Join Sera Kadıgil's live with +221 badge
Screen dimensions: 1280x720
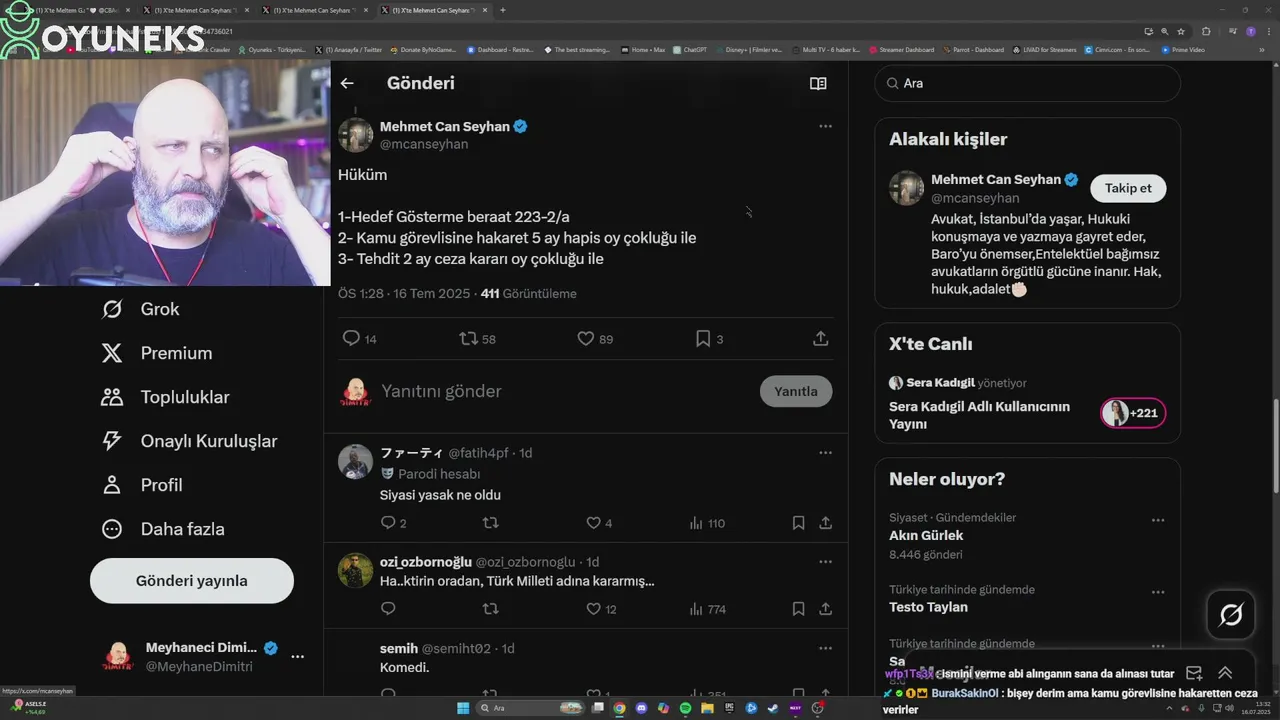click(1133, 413)
